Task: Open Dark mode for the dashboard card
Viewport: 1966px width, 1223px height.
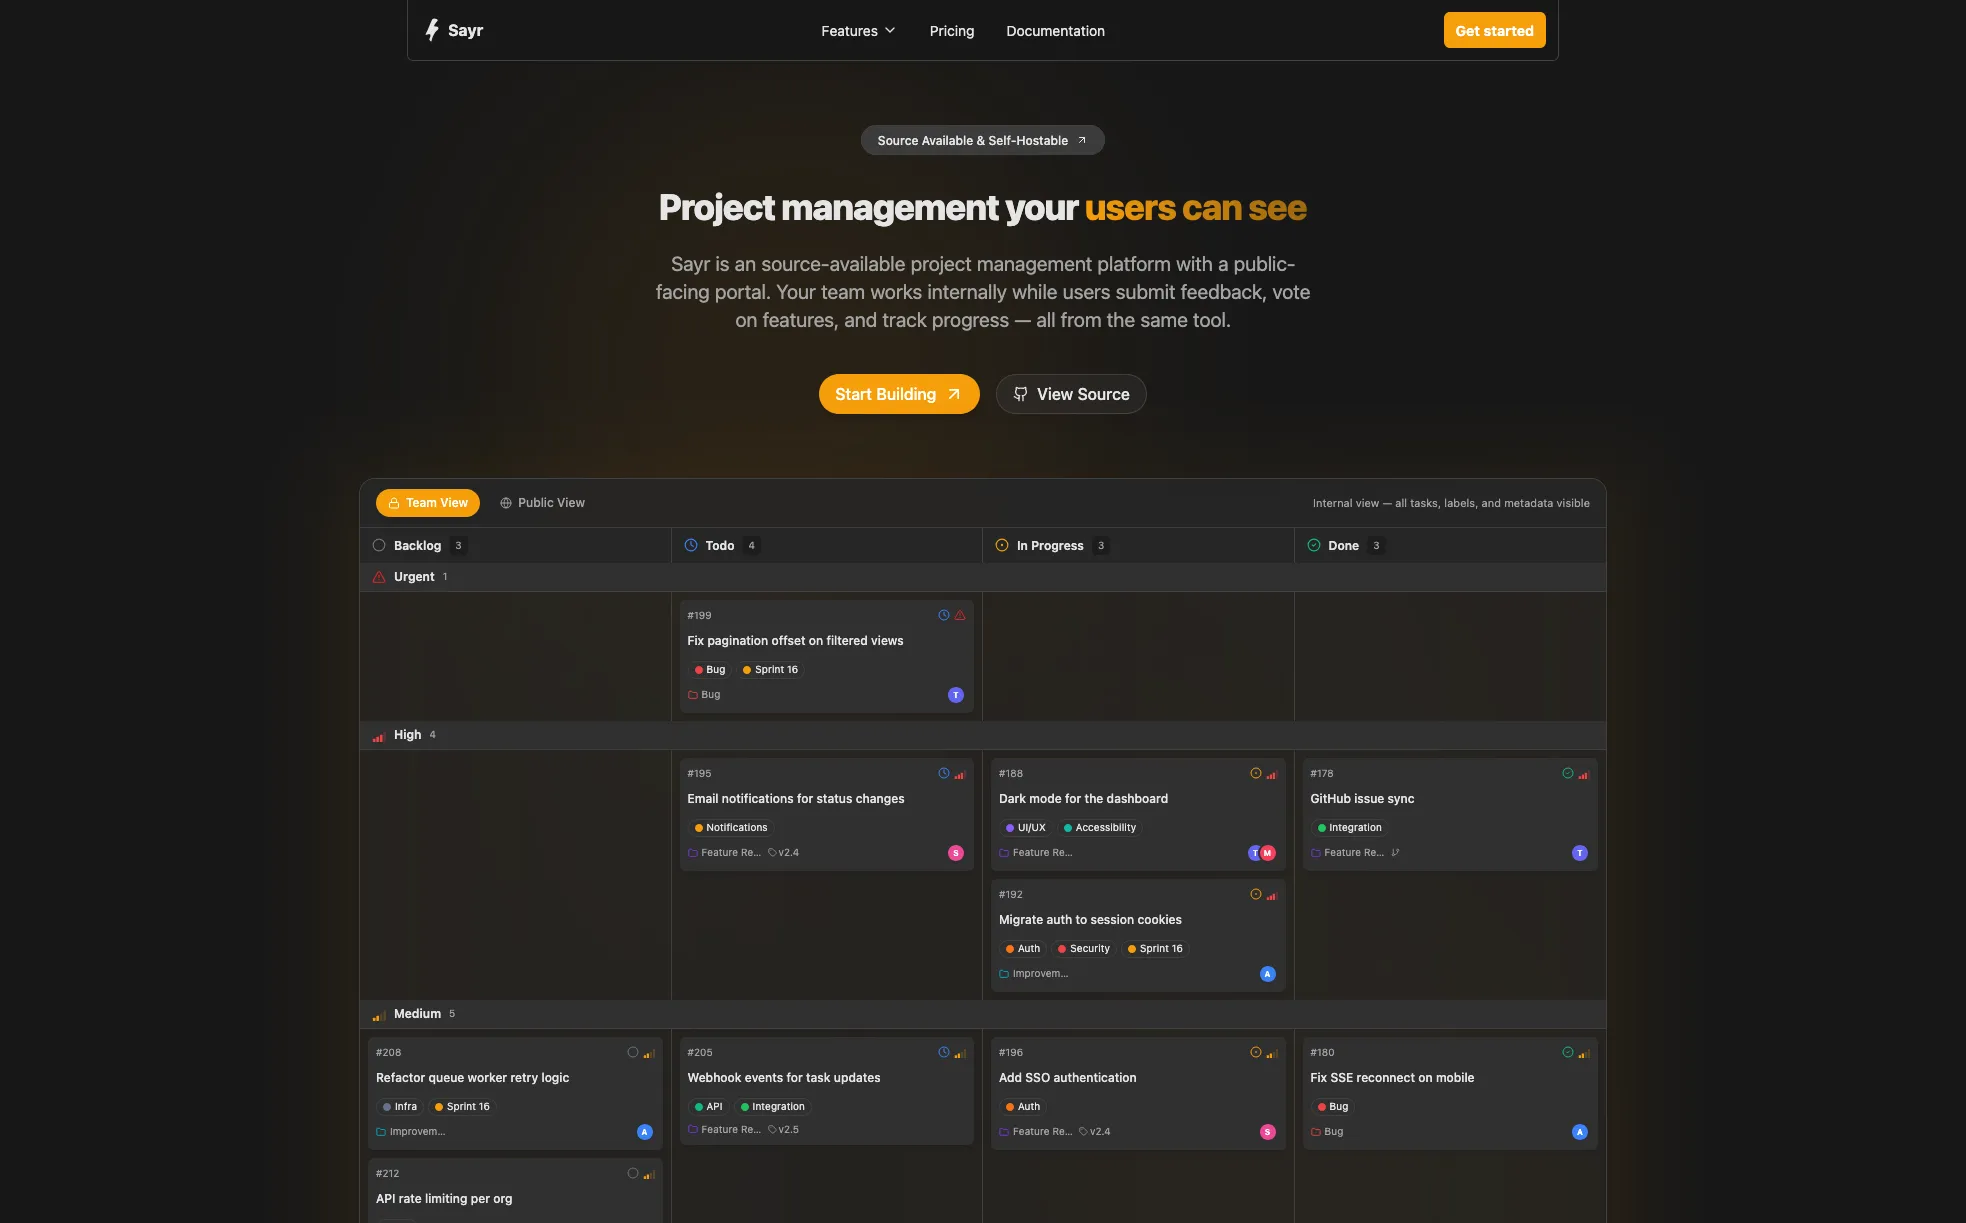Action: [1138, 814]
